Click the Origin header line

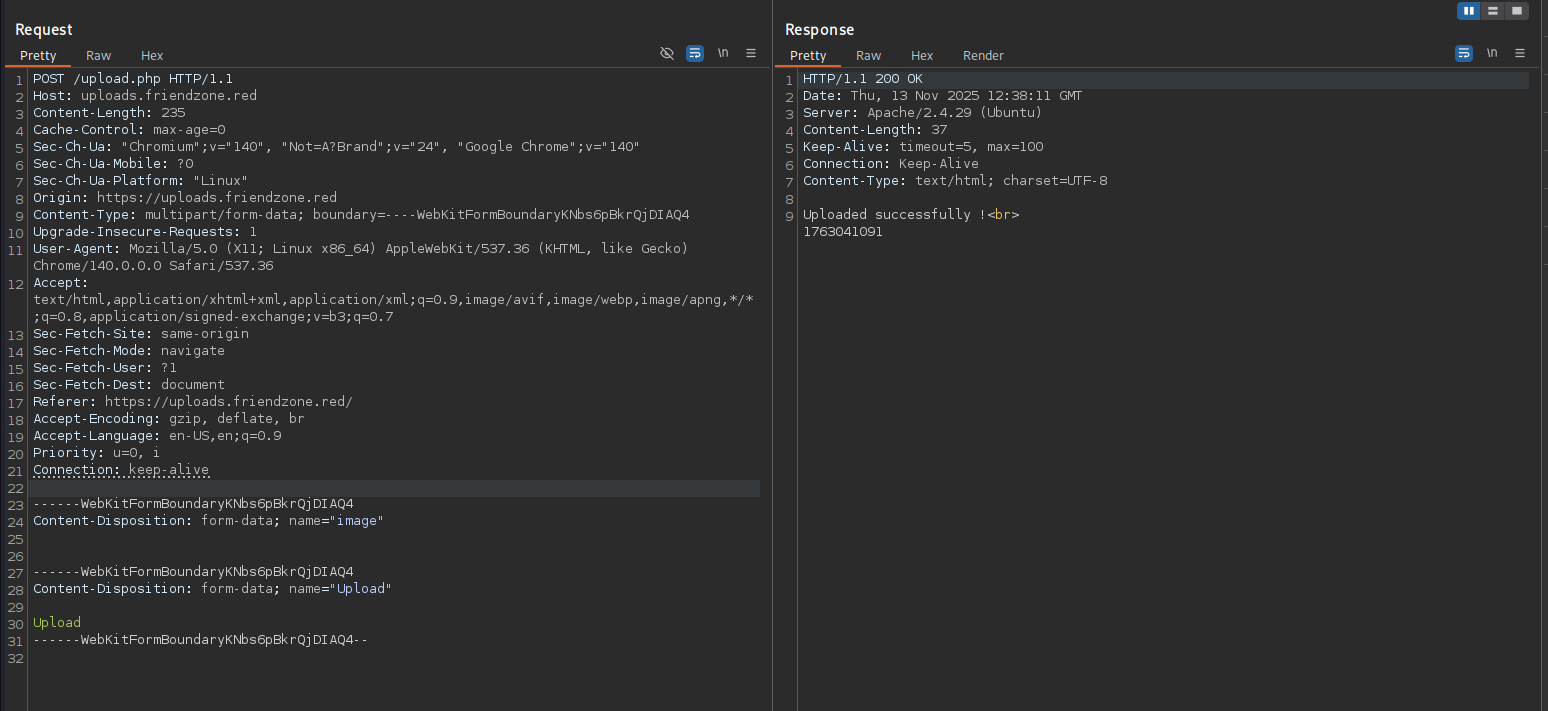click(185, 198)
